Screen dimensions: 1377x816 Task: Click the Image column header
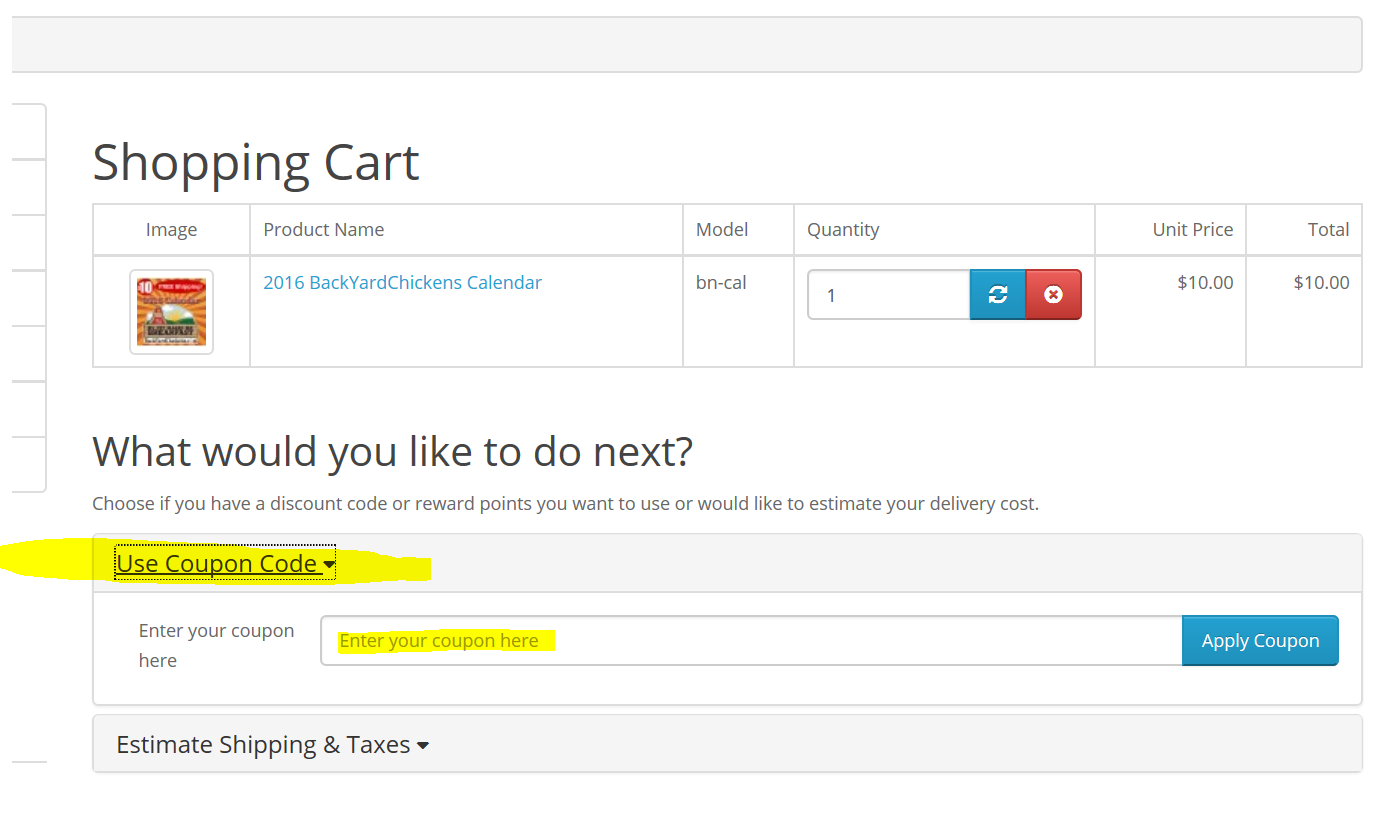coord(171,230)
